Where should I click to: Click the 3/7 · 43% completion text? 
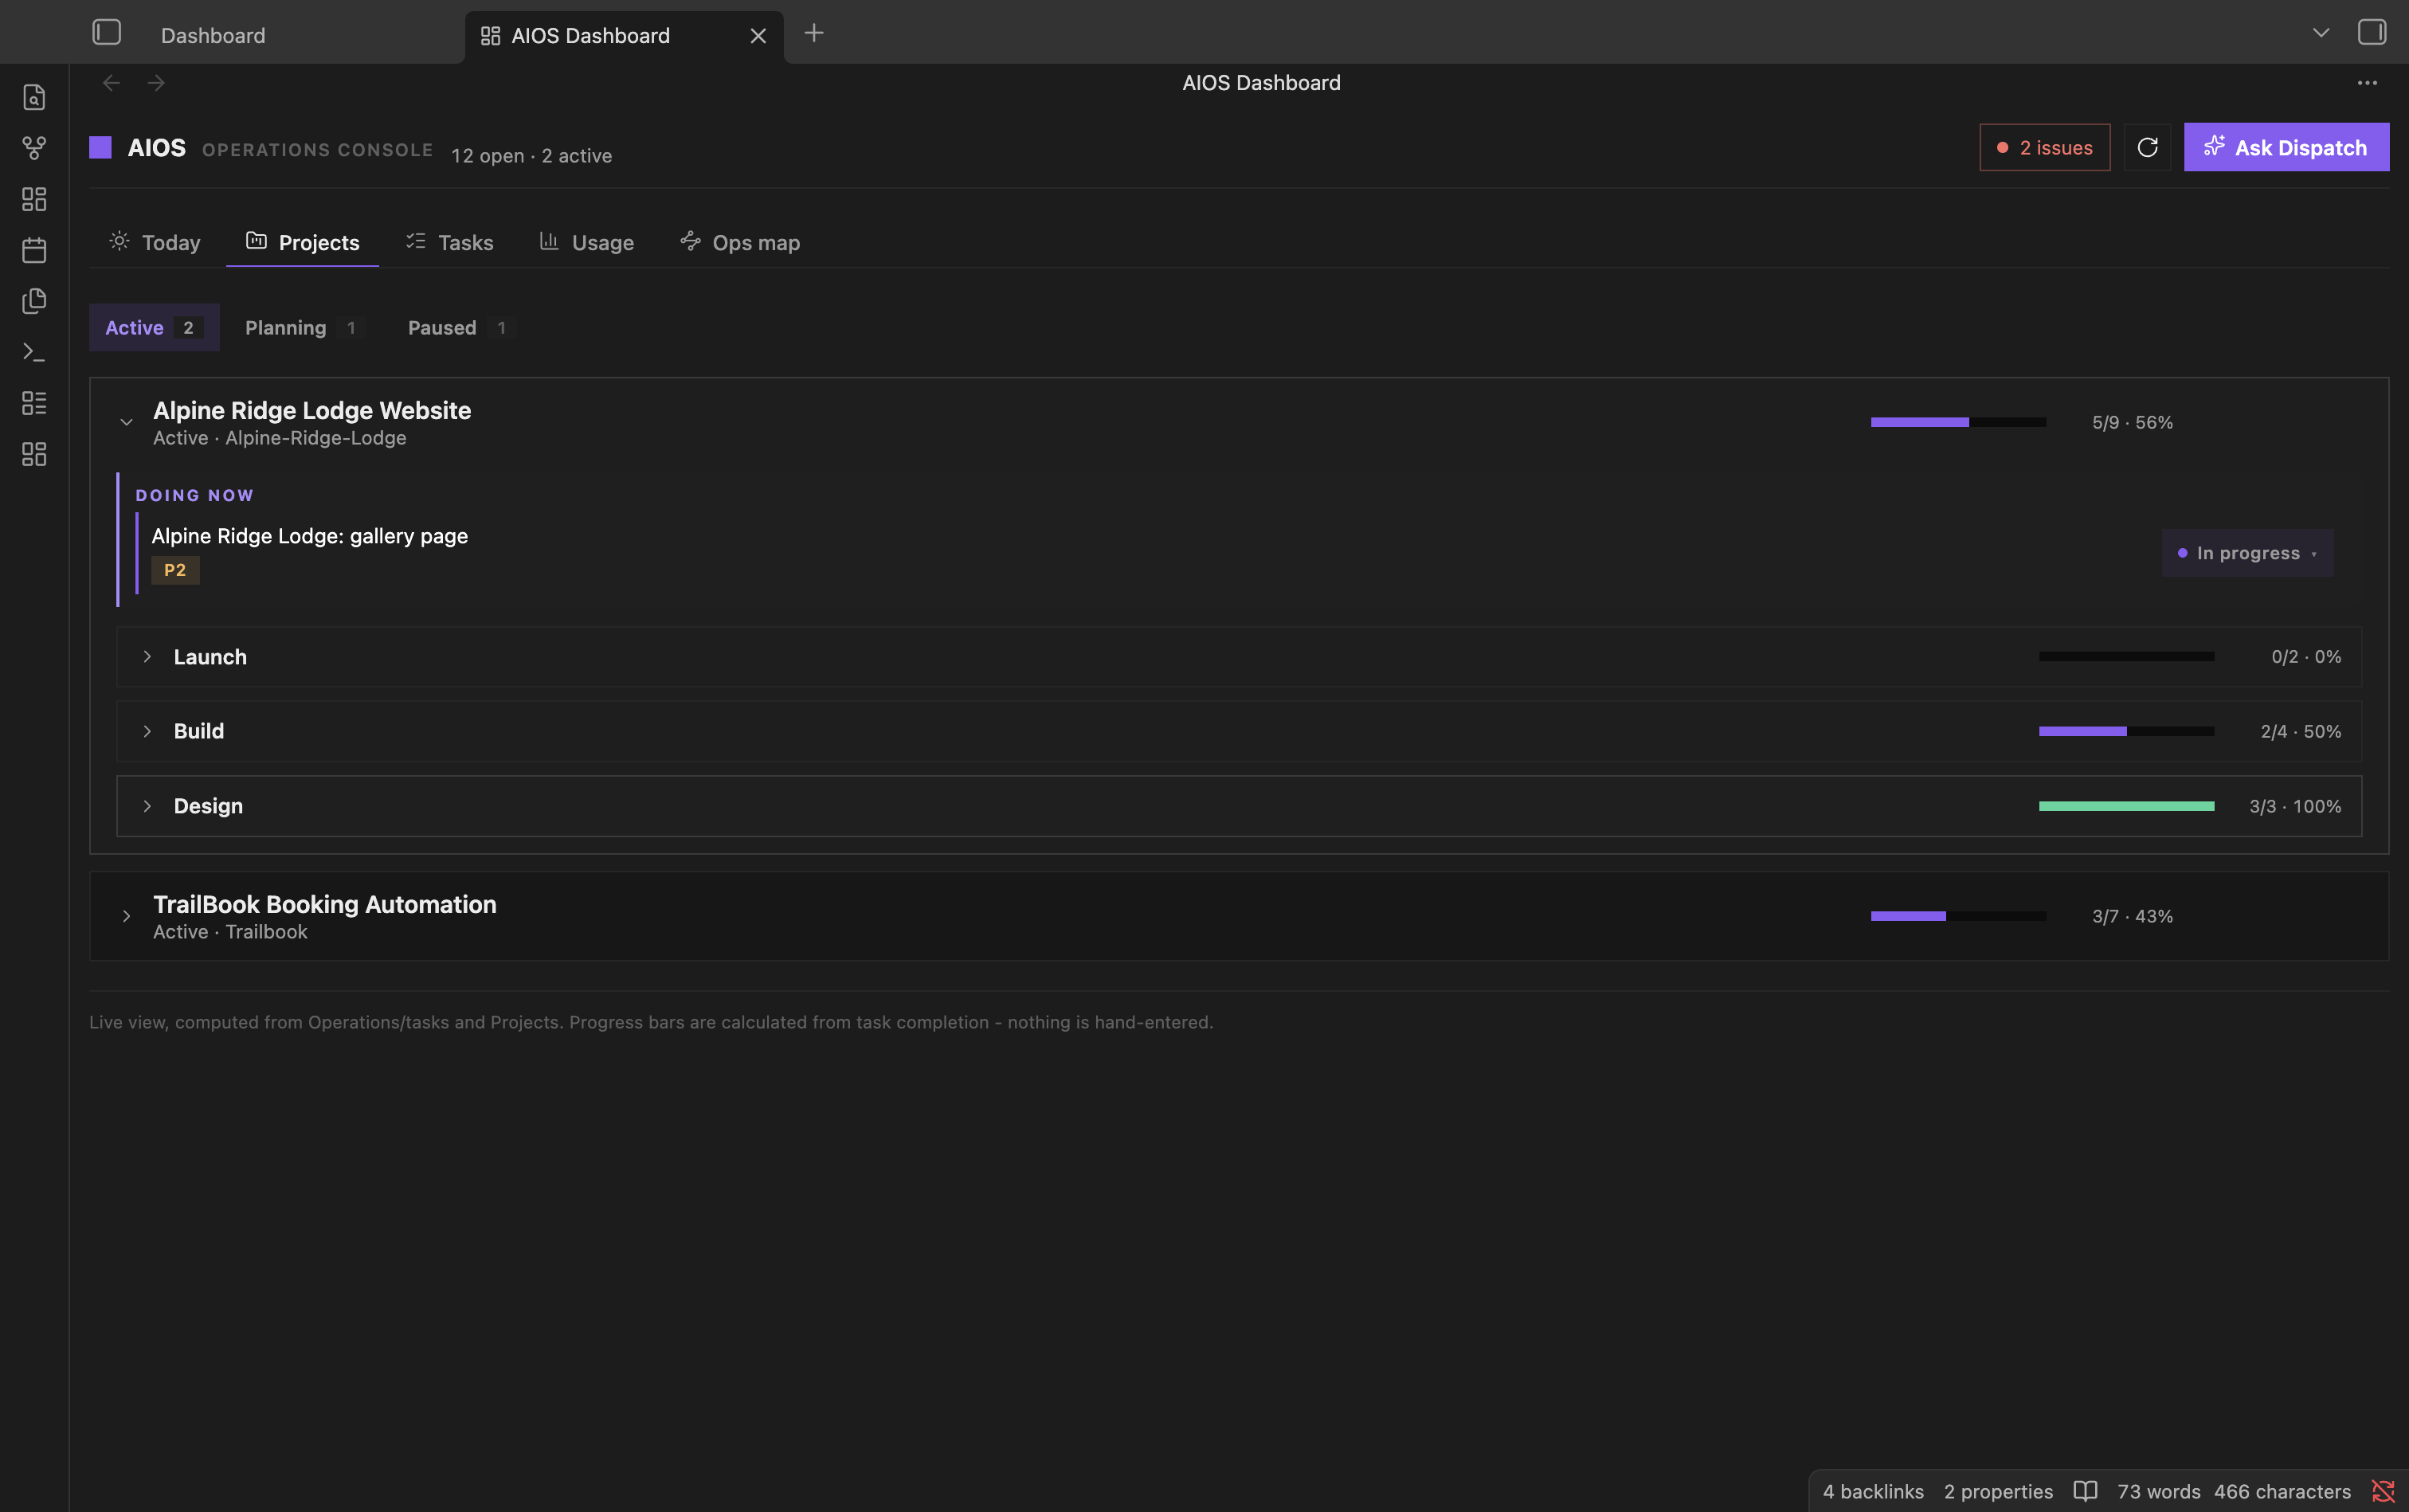pyautogui.click(x=2132, y=916)
